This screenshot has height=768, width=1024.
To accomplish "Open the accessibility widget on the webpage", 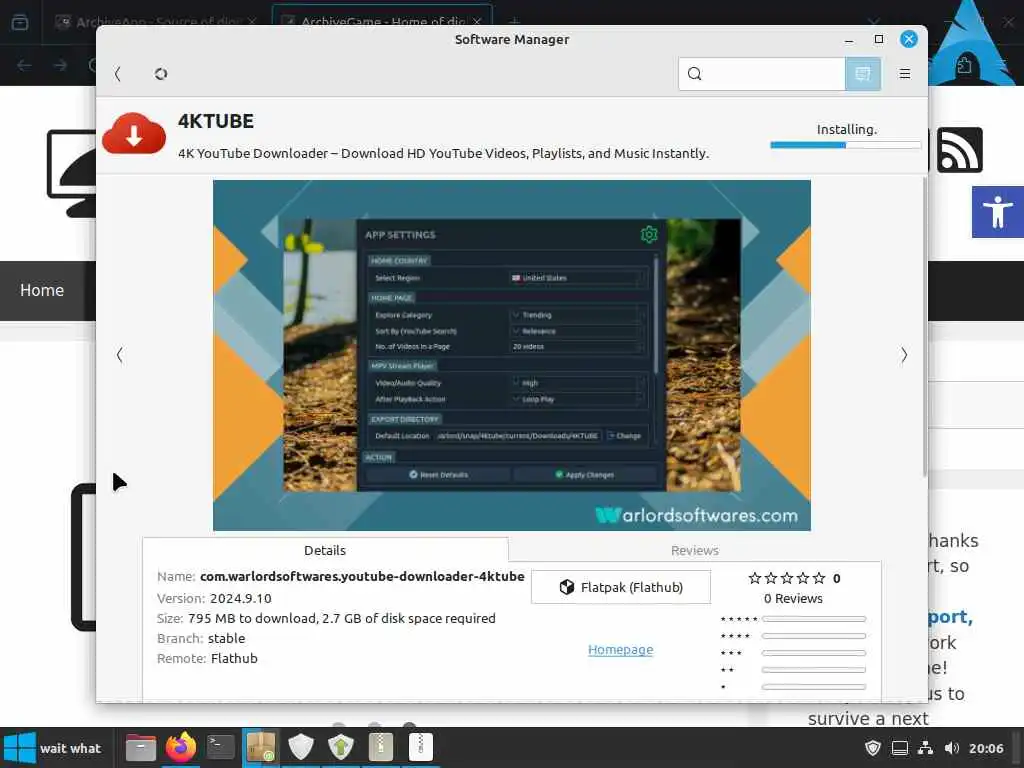I will (x=997, y=212).
